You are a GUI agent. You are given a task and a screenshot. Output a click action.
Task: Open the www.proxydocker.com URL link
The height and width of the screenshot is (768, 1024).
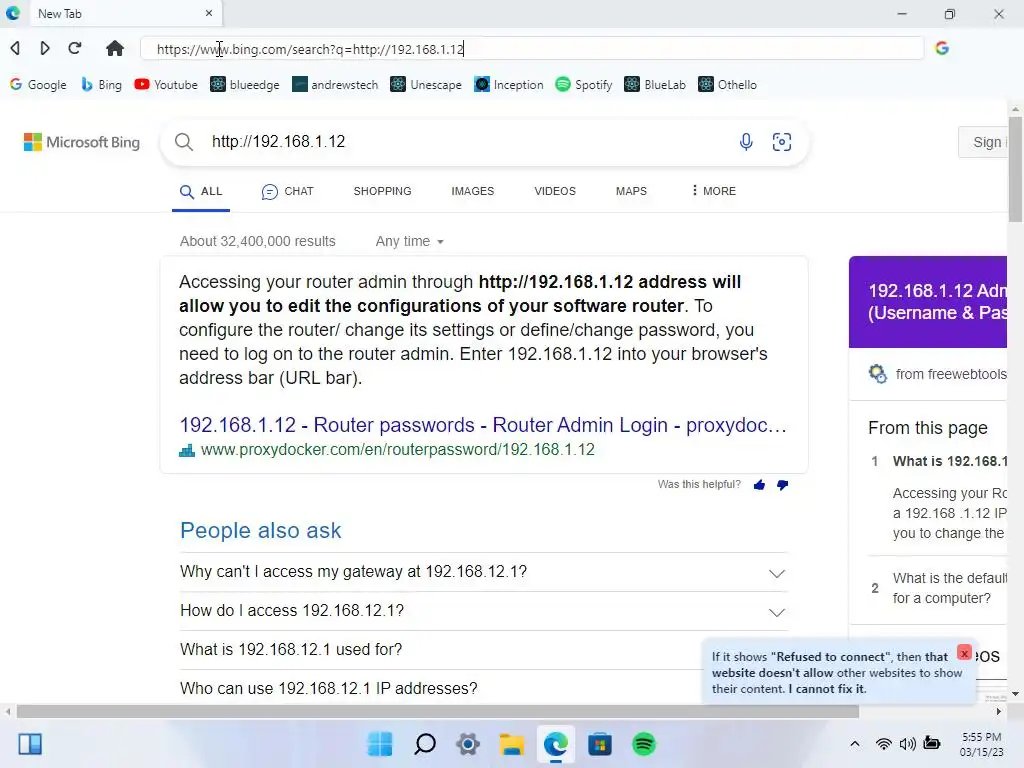click(x=398, y=450)
